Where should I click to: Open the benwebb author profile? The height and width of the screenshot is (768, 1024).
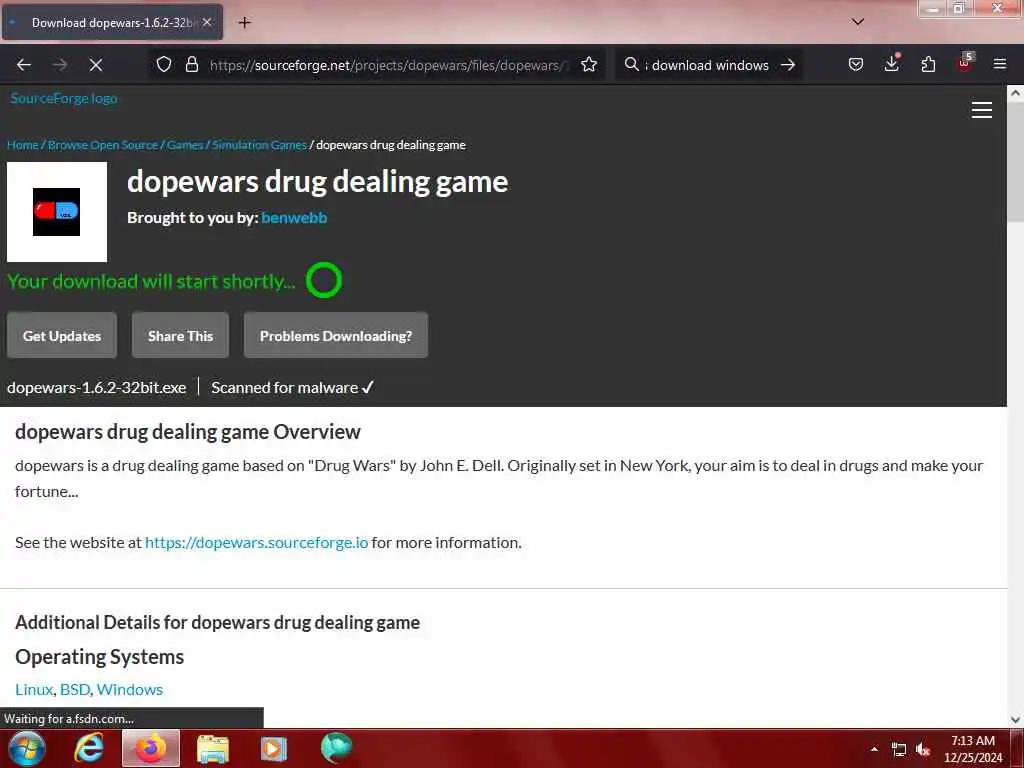294,217
